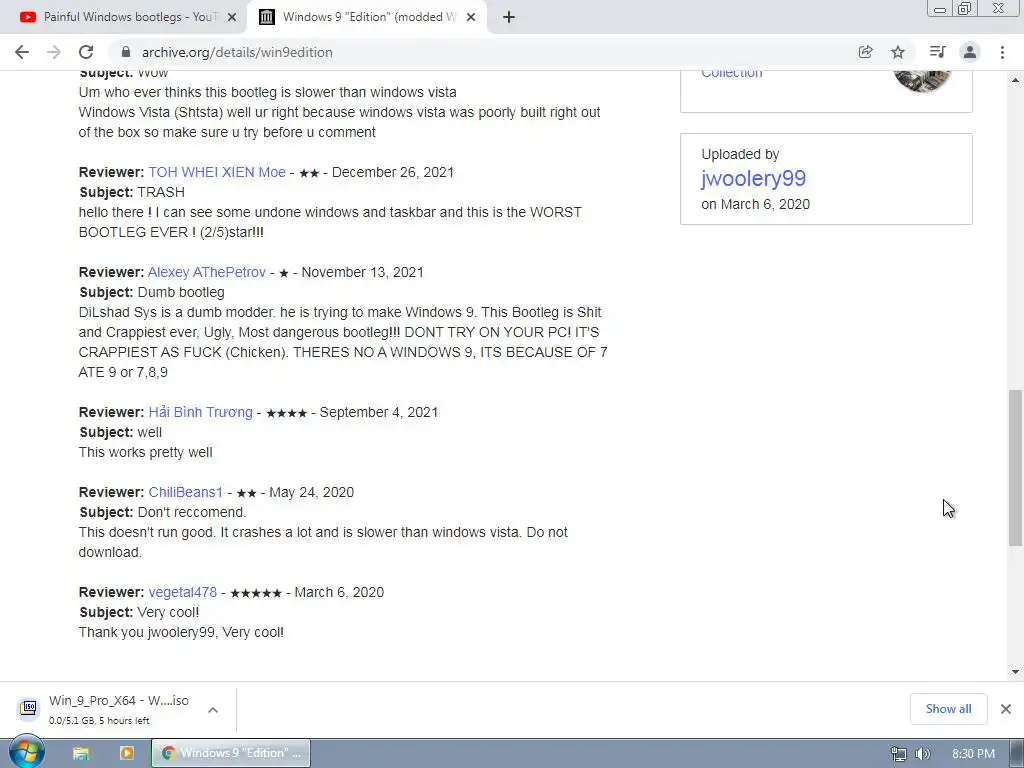Click the "Don't reccomend." subject text
Viewport: 1024px width, 768px height.
(x=192, y=512)
